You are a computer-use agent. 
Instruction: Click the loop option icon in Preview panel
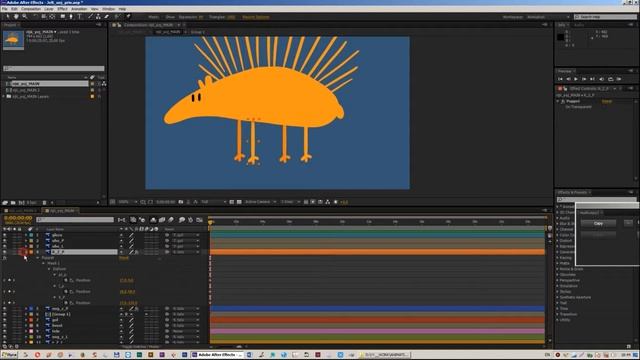point(611,79)
